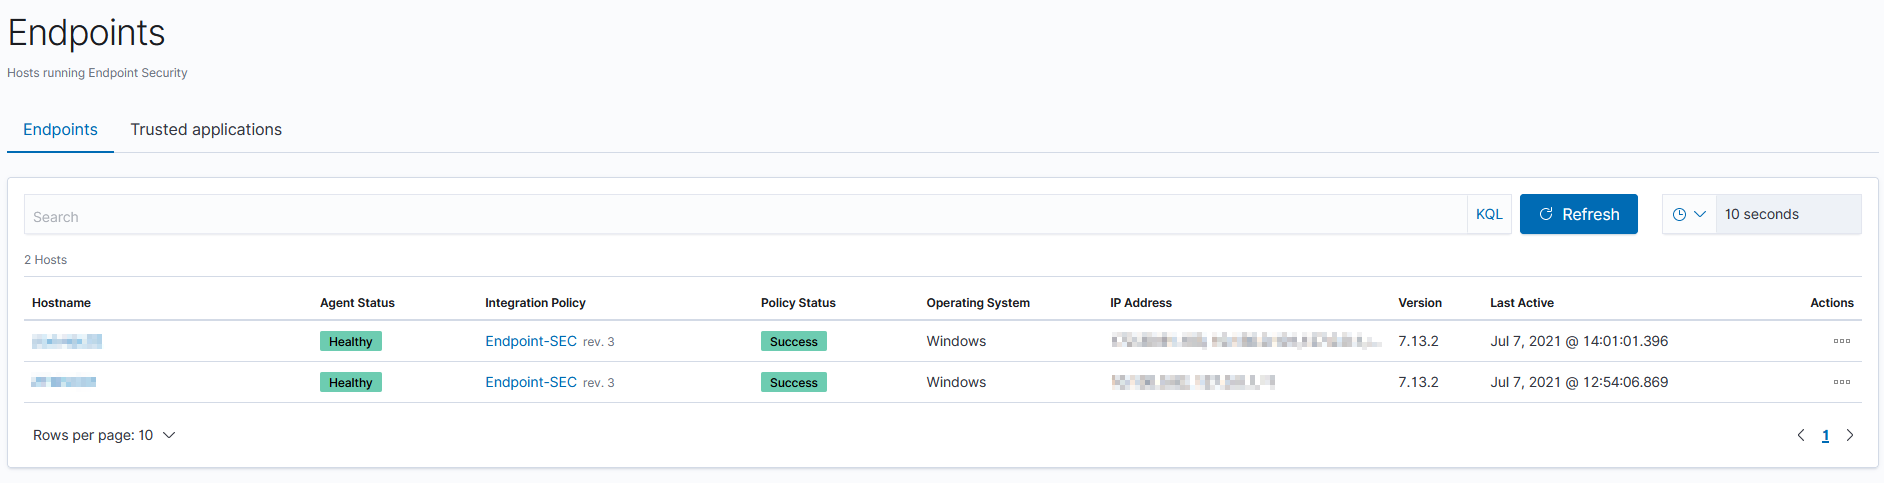Focus the Search input field
This screenshot has height=483, width=1884.
coord(745,215)
